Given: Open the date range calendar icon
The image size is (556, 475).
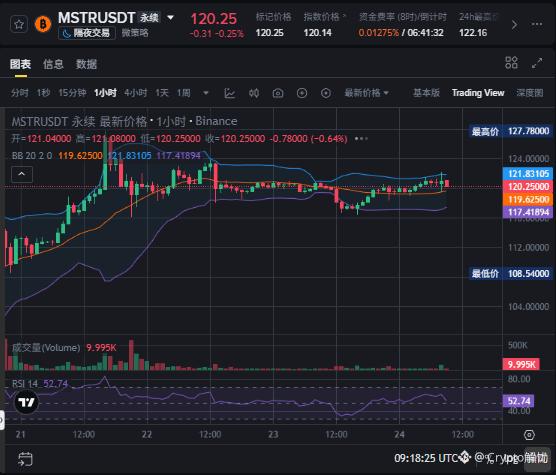Looking at the screenshot, I should (25, 459).
